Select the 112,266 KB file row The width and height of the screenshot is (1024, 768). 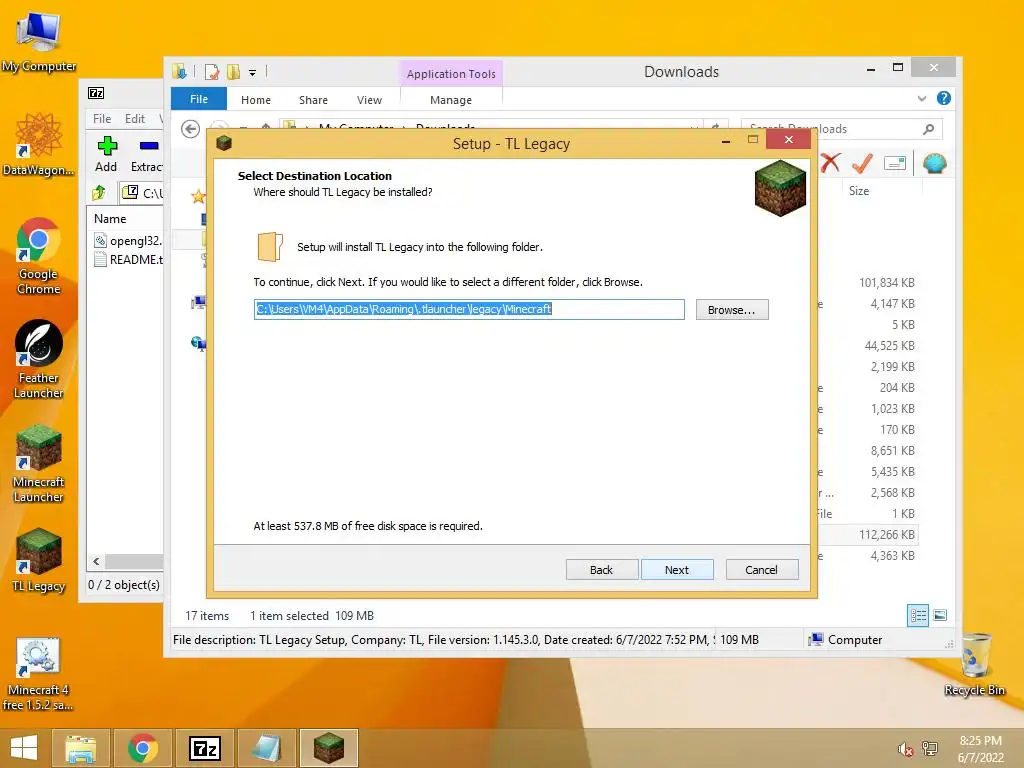pos(867,534)
